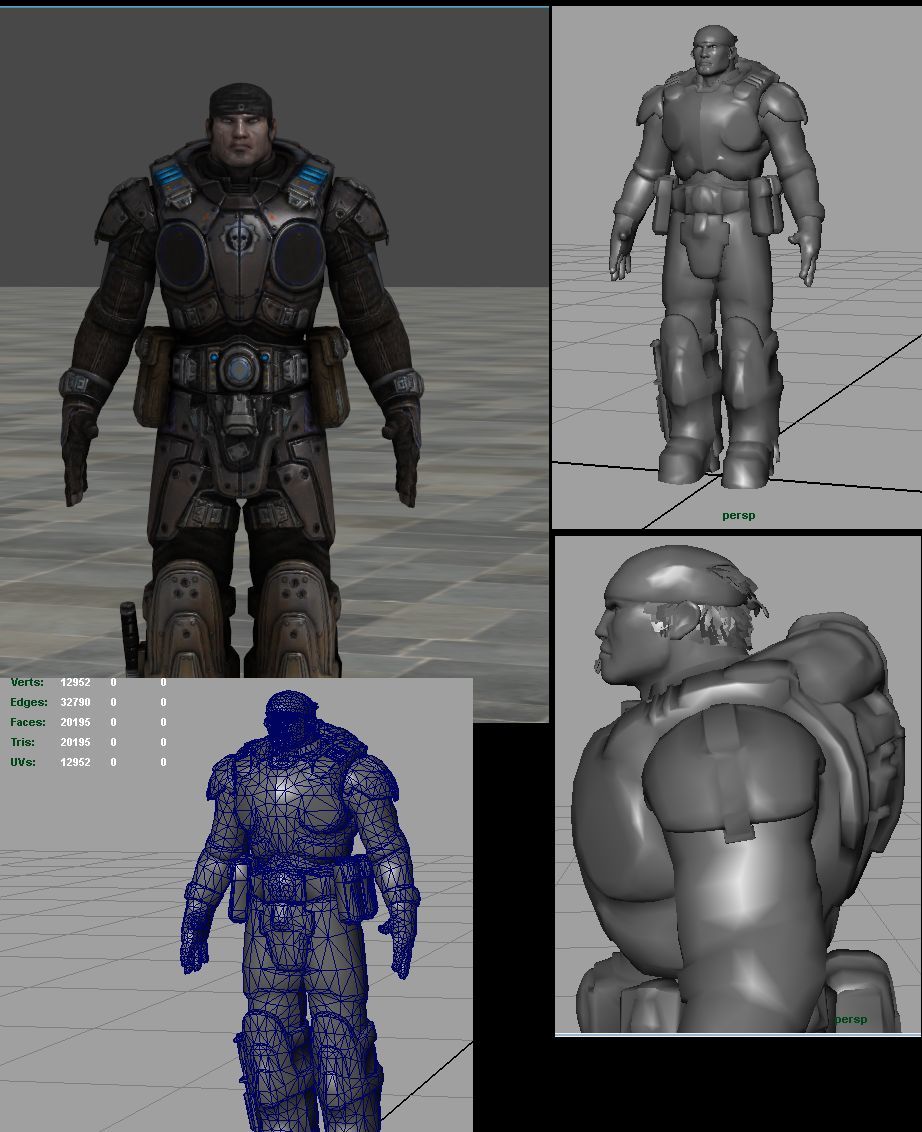The width and height of the screenshot is (922, 1132).
Task: Click the black bandana on the textured character
Action: click(x=240, y=98)
